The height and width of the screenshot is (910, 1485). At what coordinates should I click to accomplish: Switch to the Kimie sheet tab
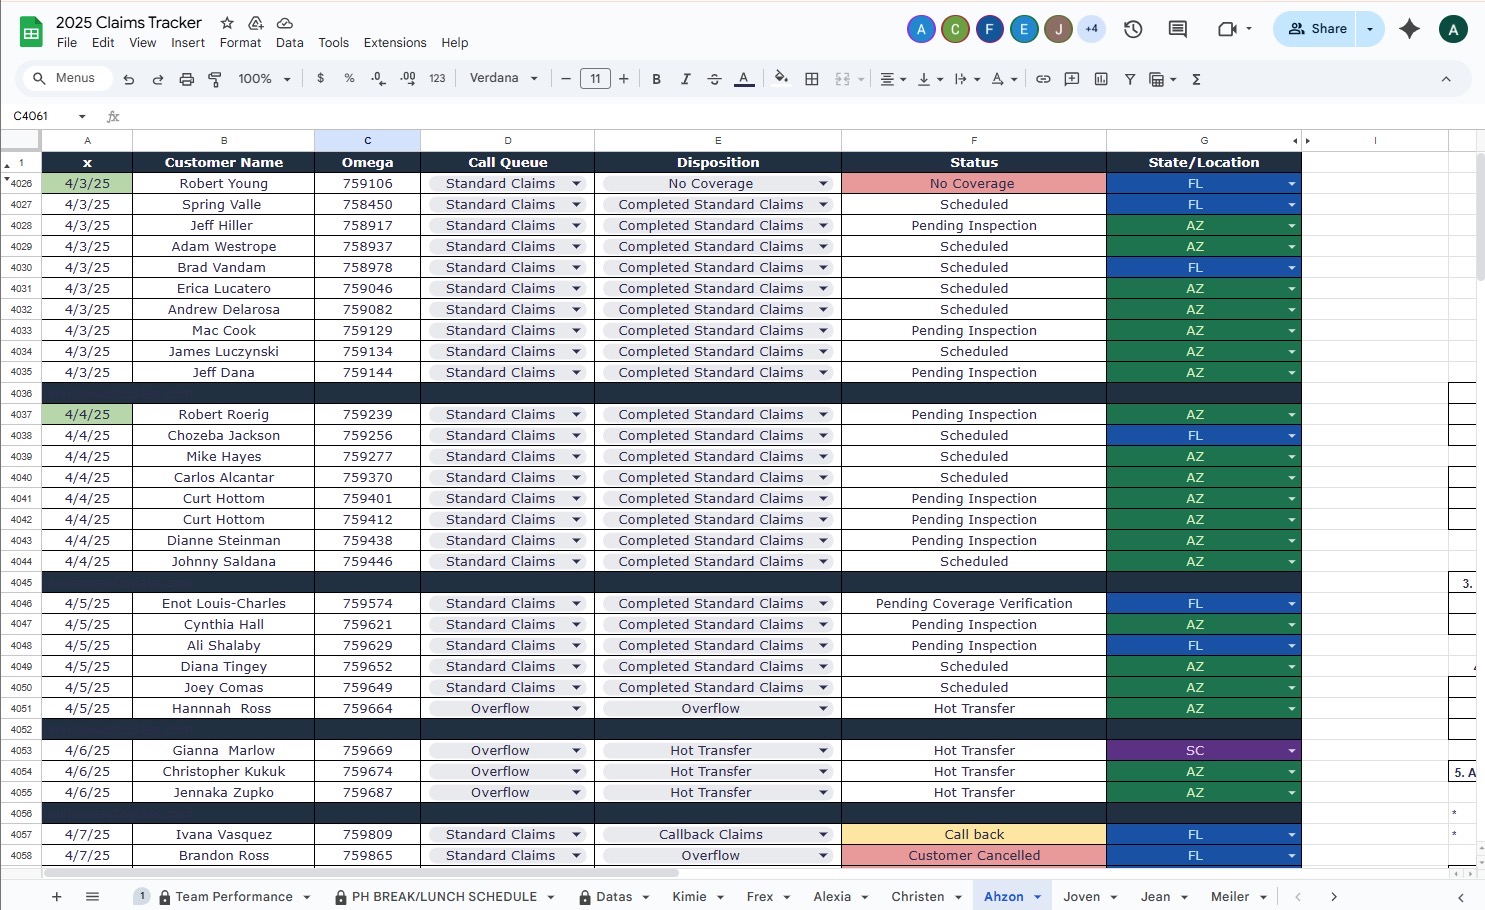689,897
